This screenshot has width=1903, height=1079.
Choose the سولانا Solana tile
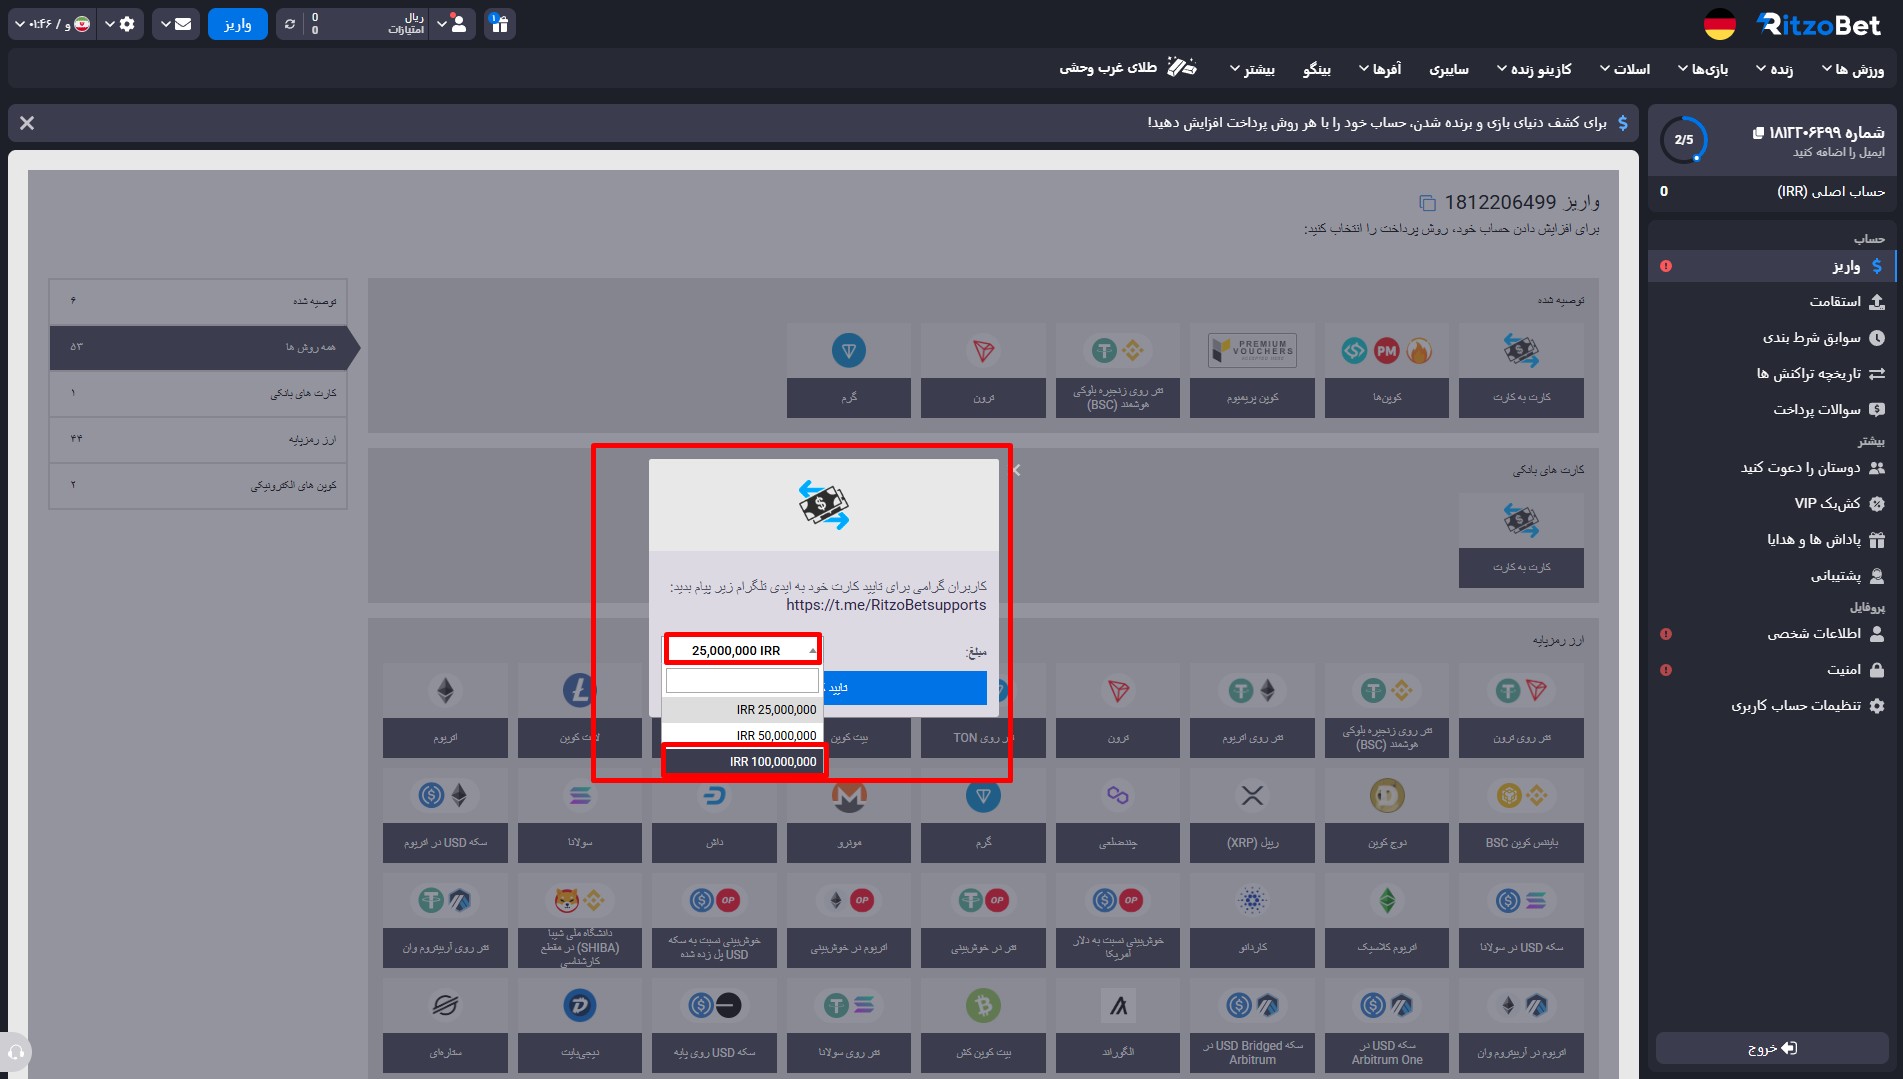[x=580, y=815]
